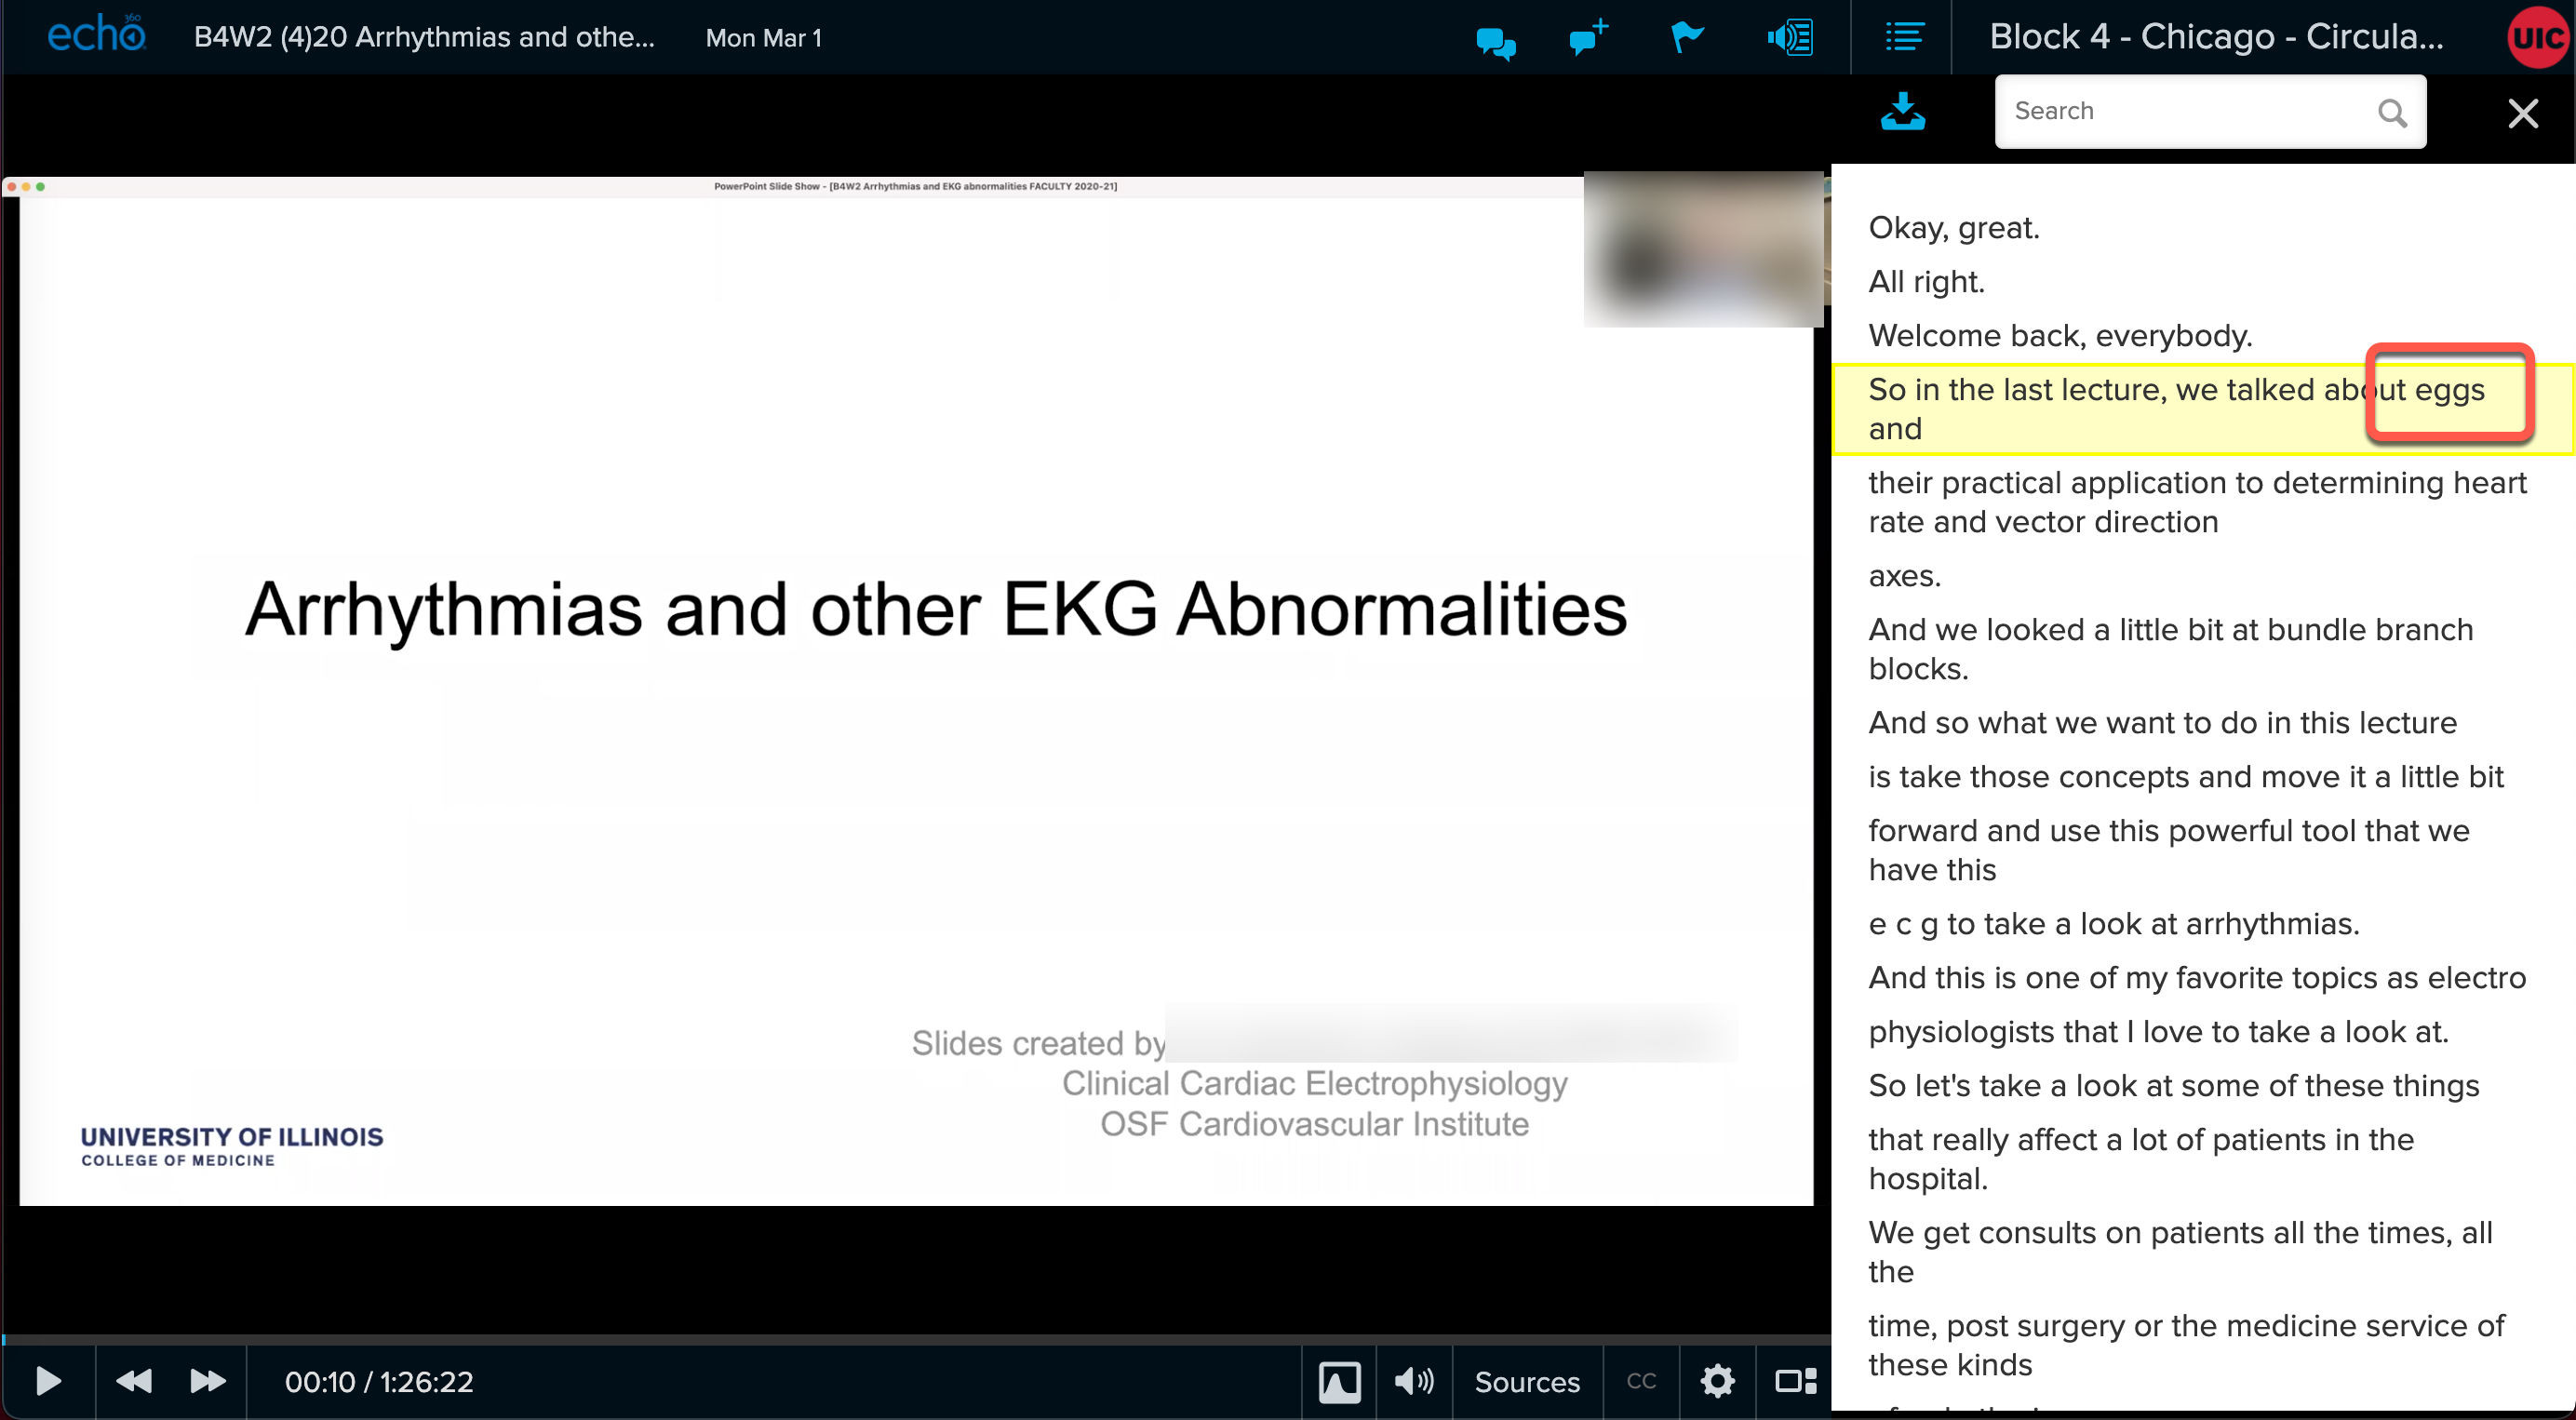Open the Sources selection menu
This screenshot has height=1420, width=2576.
pos(1526,1381)
